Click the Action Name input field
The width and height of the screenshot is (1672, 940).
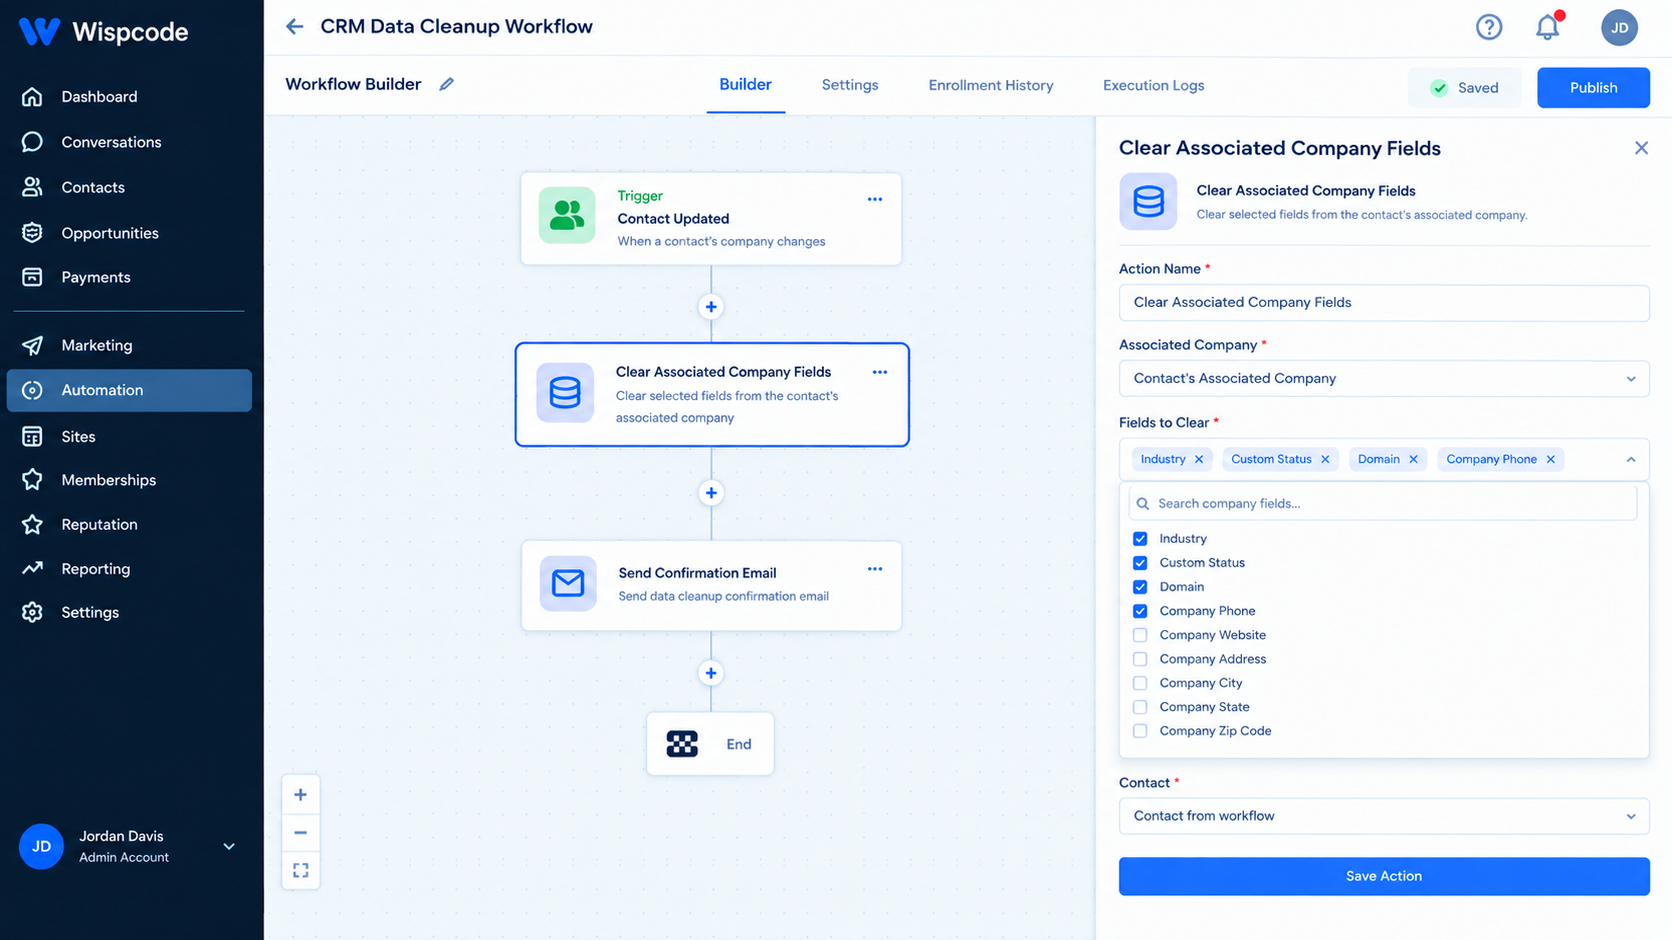click(1384, 303)
